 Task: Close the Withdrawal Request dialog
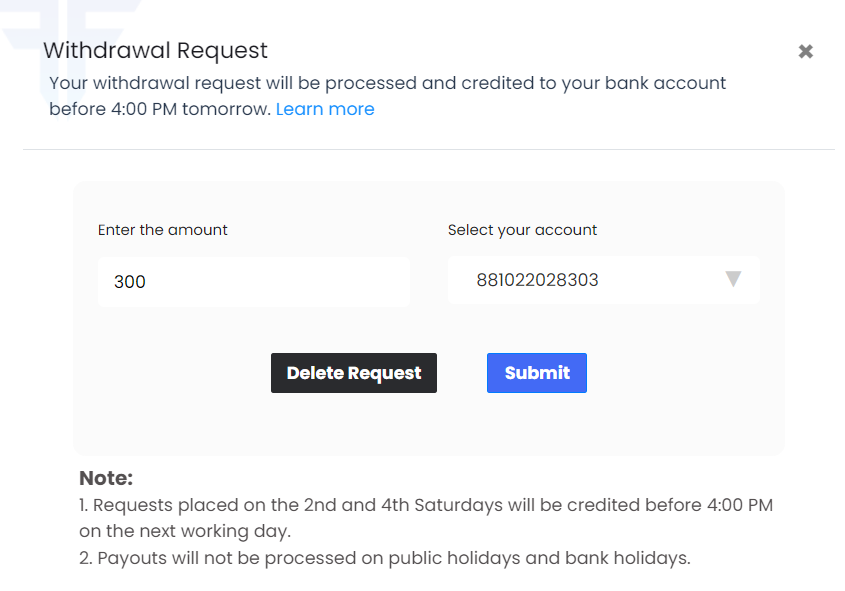805,51
